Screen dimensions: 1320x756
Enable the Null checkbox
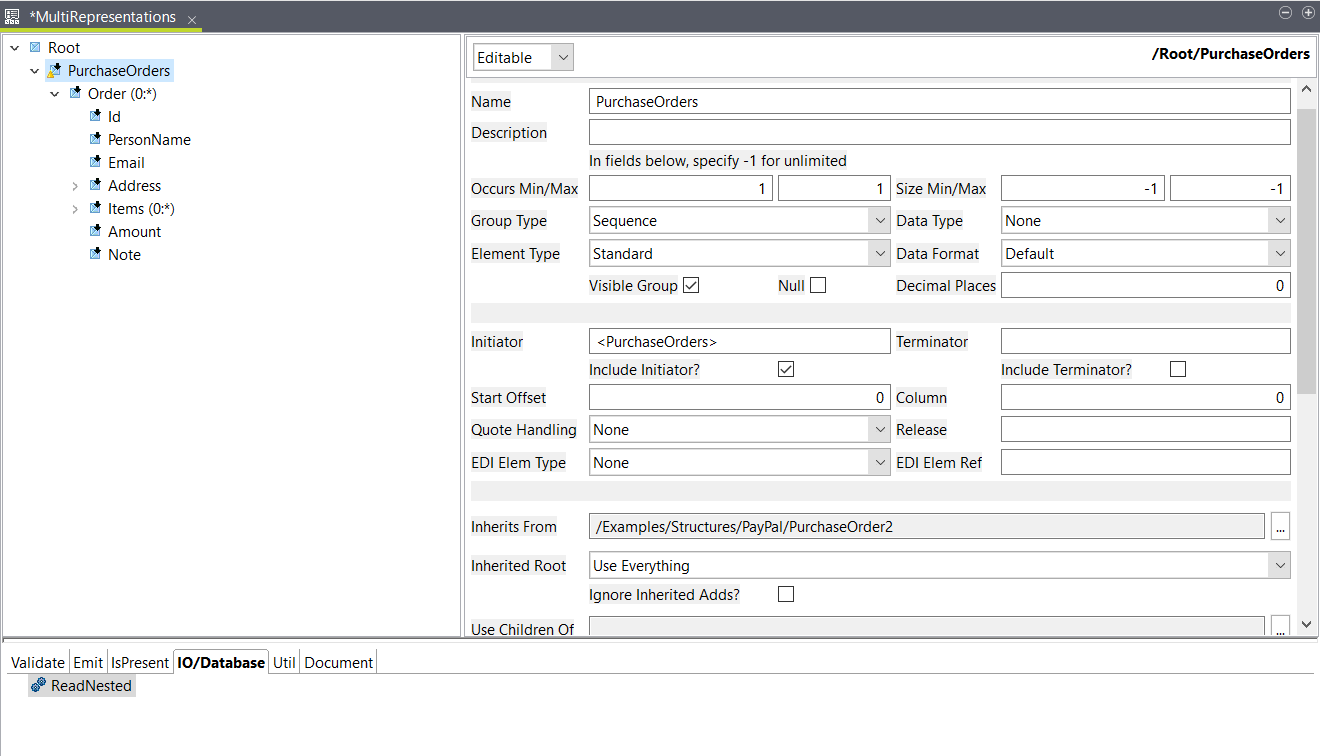[x=817, y=284]
